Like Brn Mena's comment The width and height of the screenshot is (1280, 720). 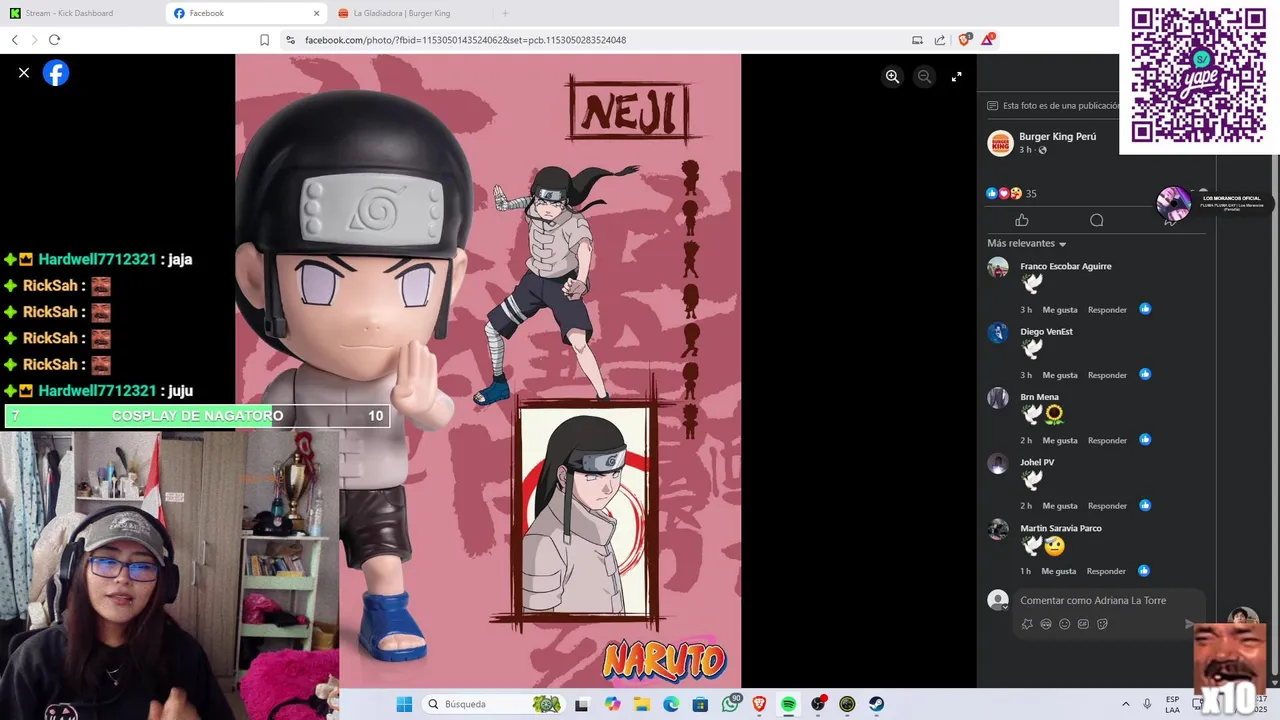[1059, 441]
